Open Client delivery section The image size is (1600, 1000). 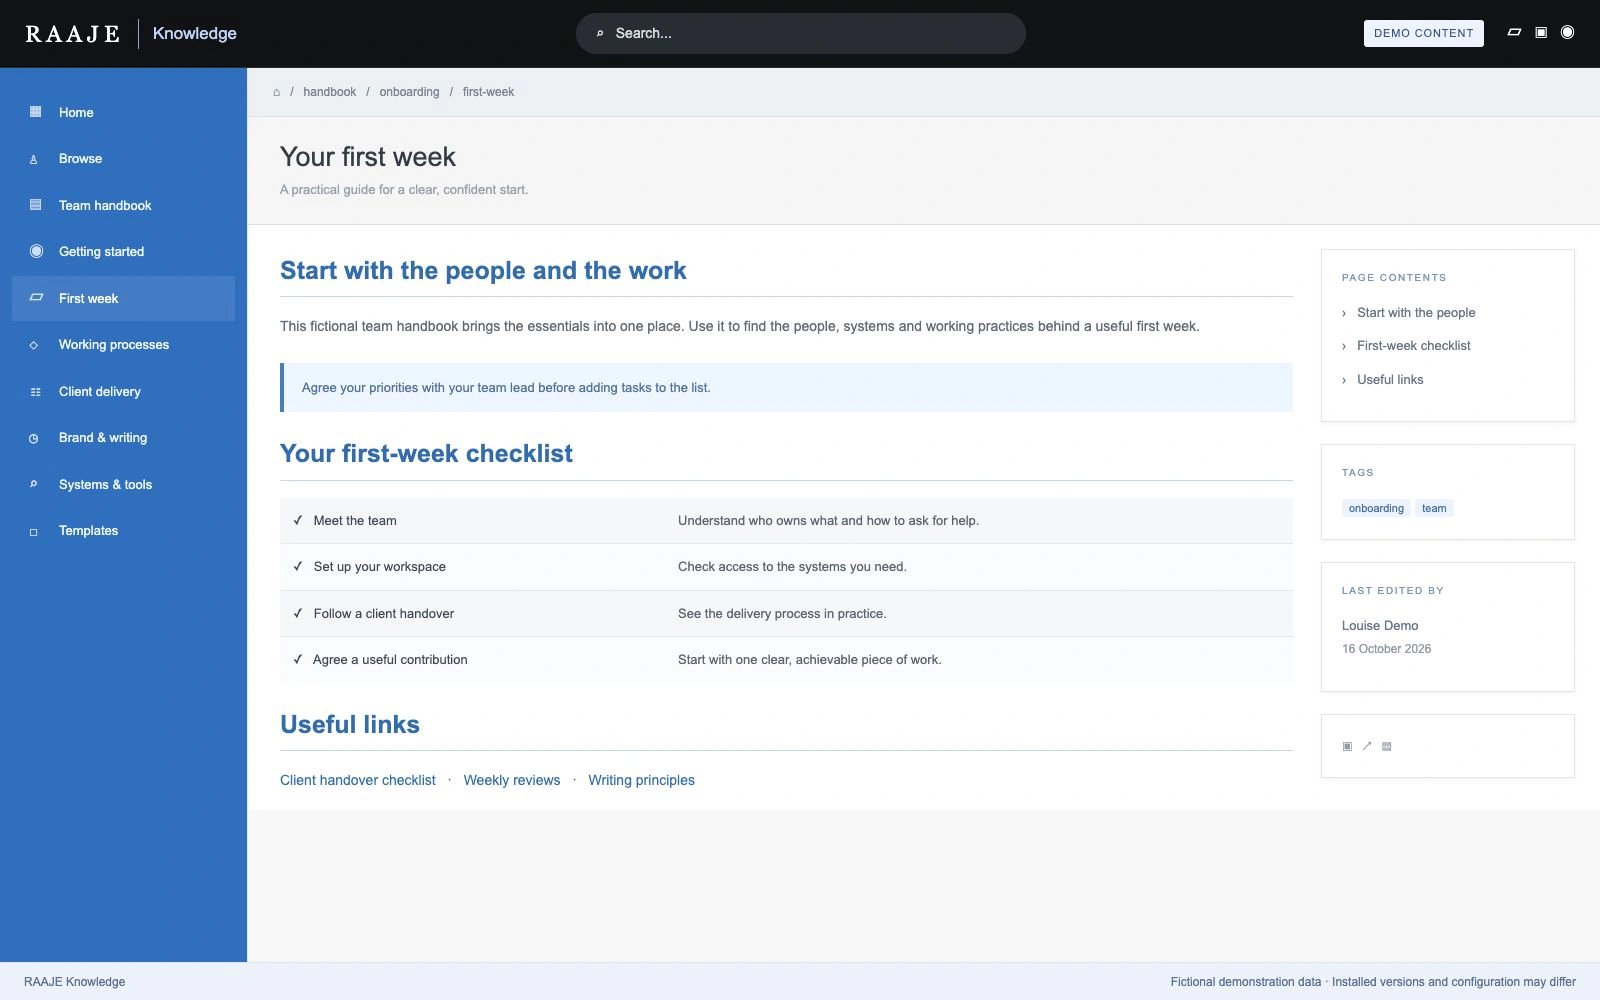pos(123,391)
